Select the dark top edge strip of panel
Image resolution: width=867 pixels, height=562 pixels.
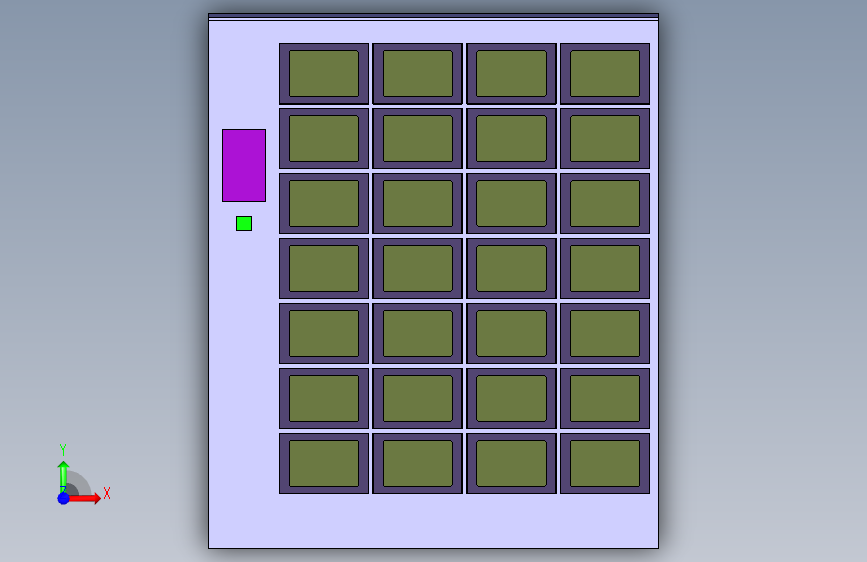coord(434,16)
